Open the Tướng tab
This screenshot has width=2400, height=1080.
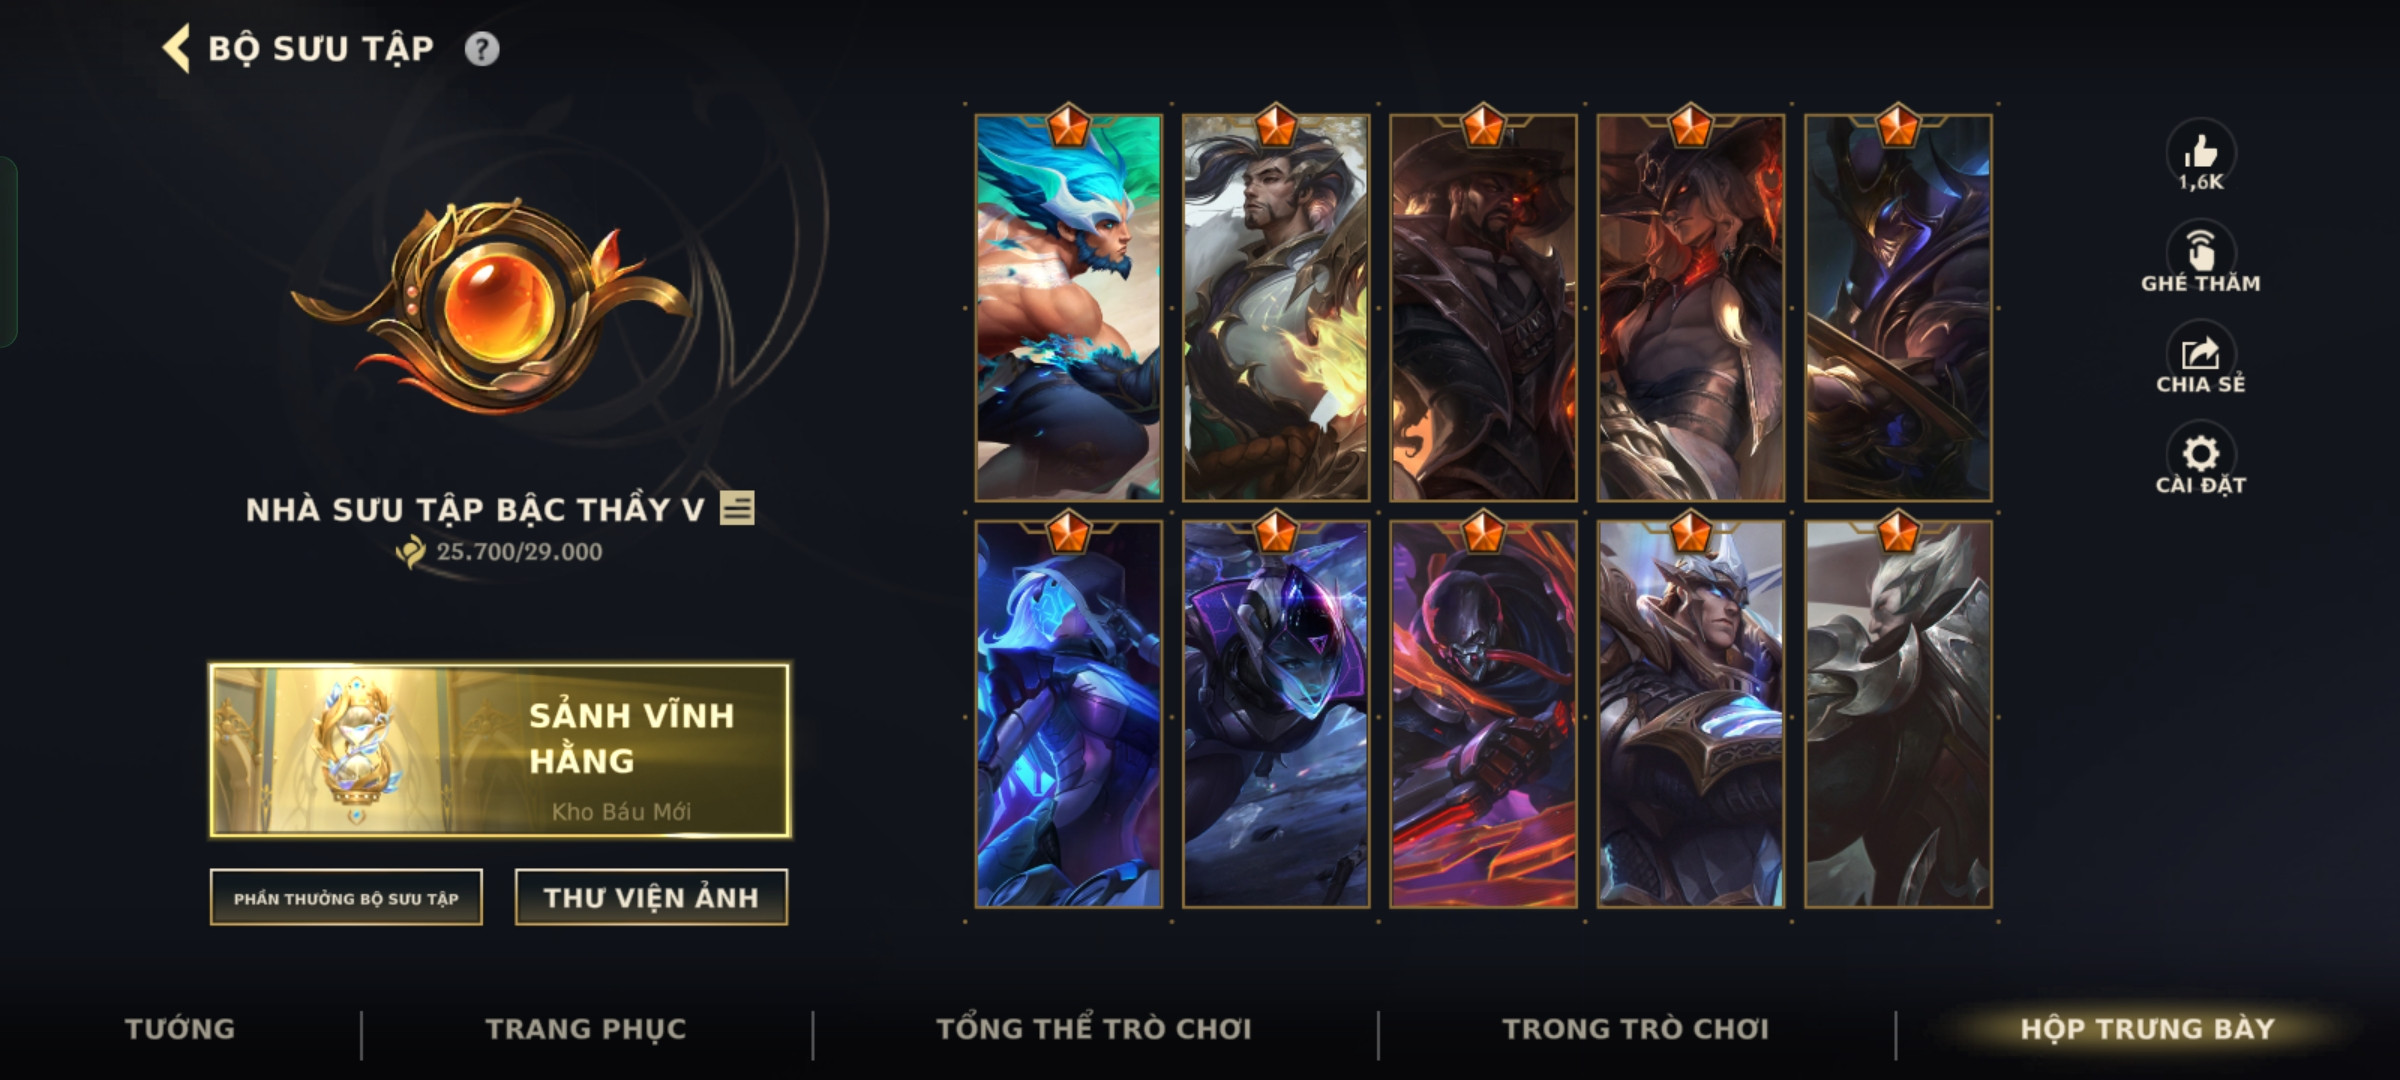coord(180,1029)
